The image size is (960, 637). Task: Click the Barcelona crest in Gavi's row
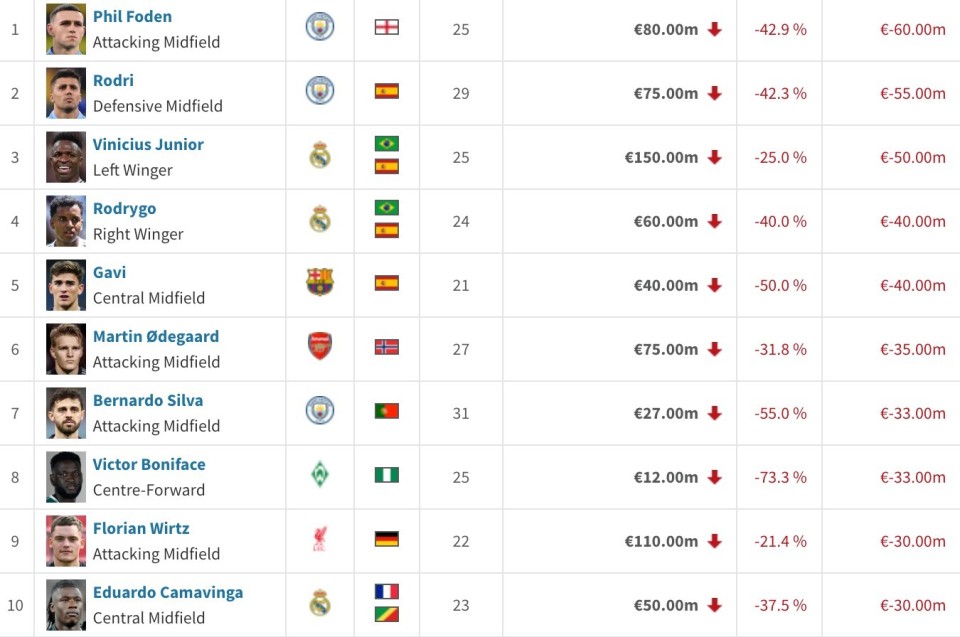320,283
